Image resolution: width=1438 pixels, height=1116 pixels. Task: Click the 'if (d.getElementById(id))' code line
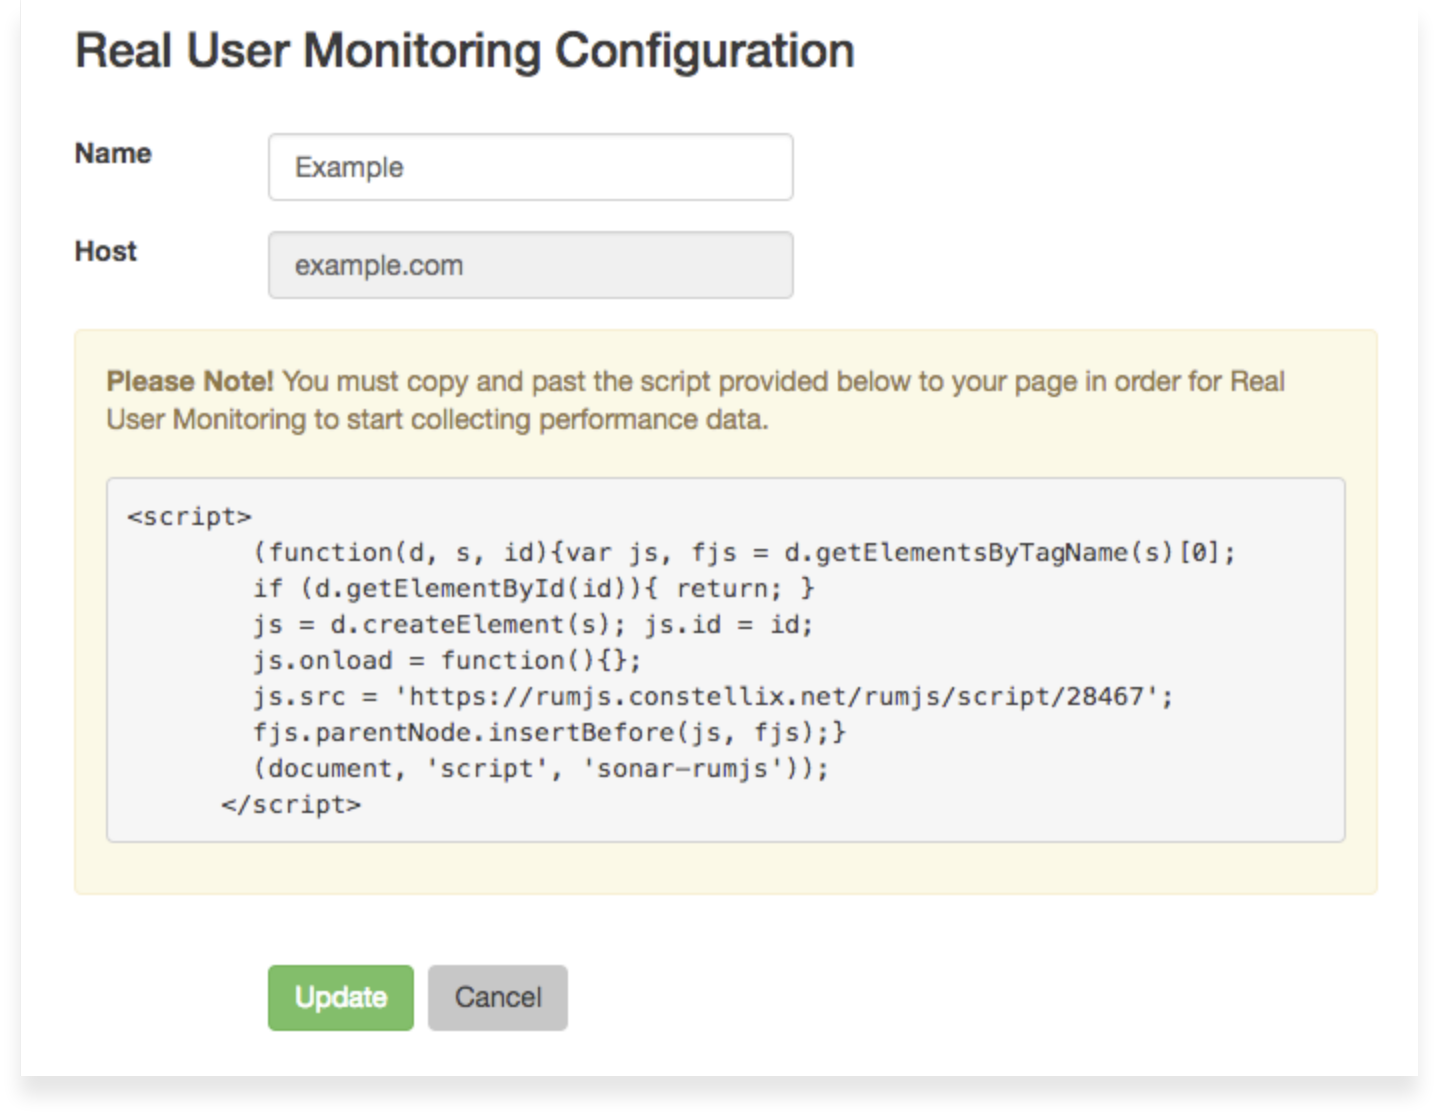coord(534,588)
